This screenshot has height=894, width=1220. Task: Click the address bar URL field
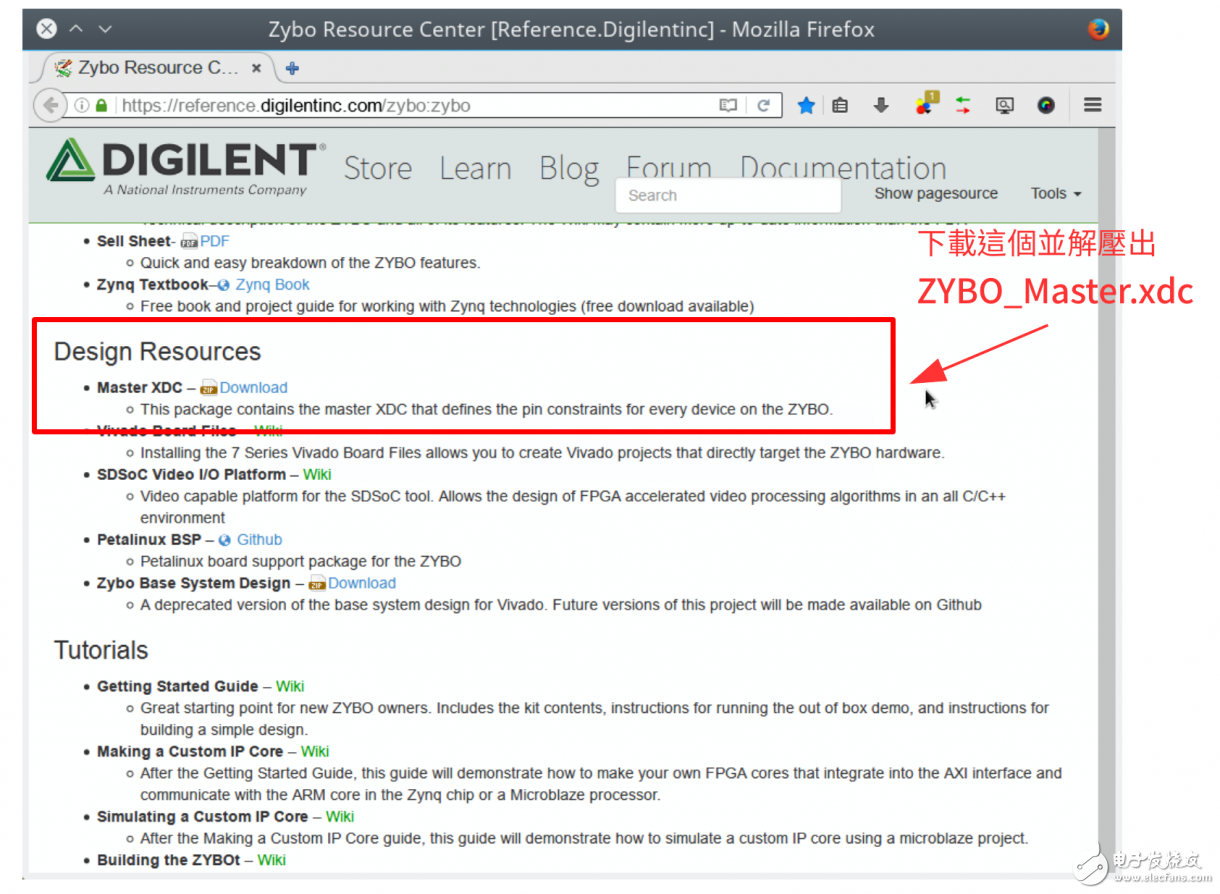400,105
